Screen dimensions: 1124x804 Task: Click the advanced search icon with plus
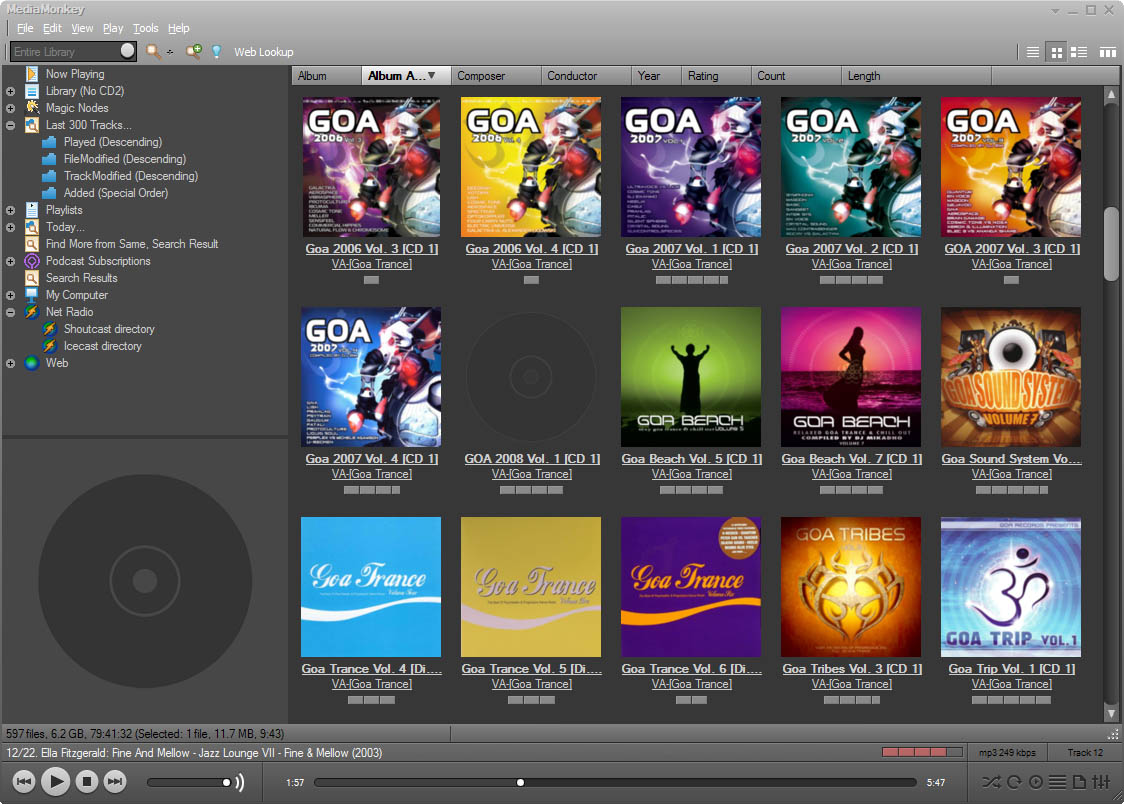(x=194, y=51)
